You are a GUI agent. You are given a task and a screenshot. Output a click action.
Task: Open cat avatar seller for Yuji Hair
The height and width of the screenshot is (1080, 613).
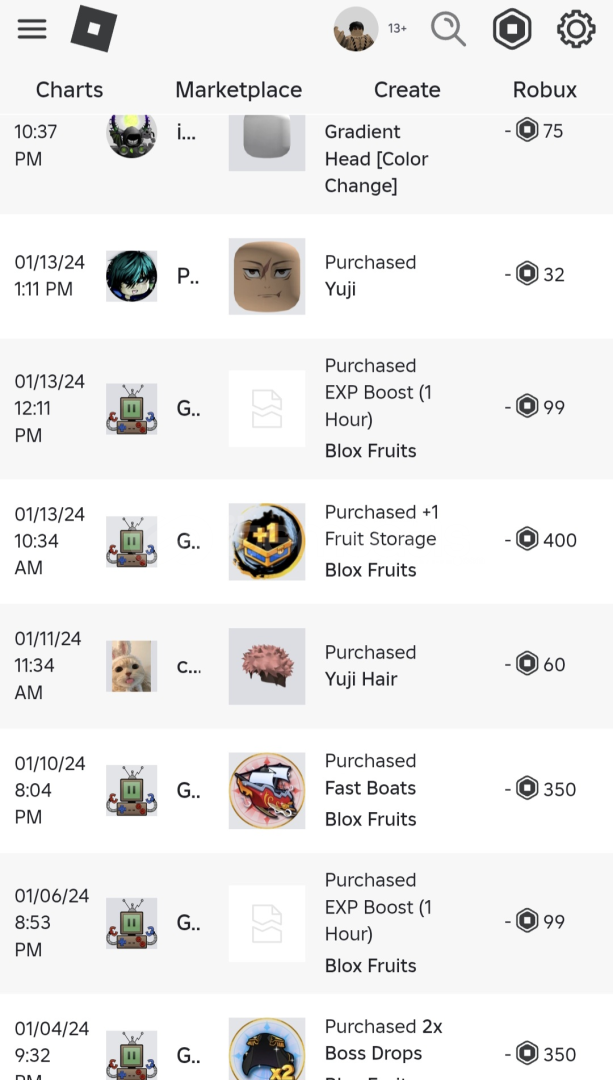tap(132, 666)
